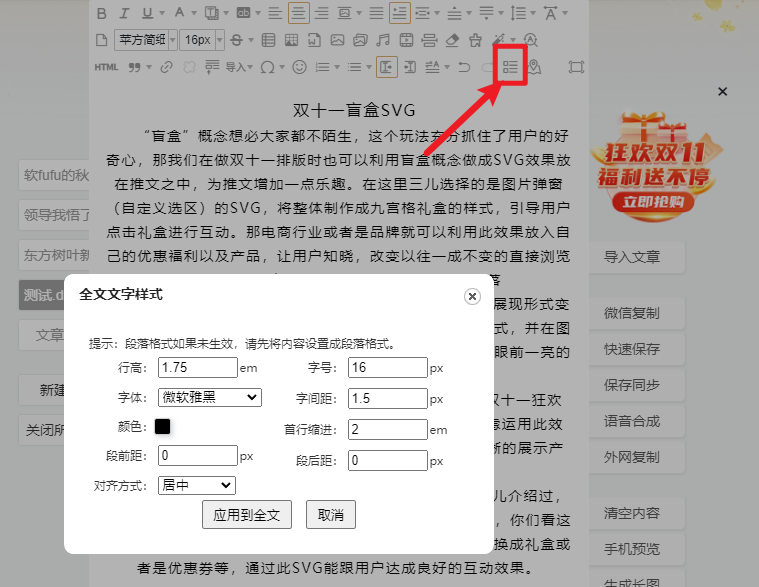Click the 取消 button in dialog
This screenshot has height=587, width=759.
point(331,514)
